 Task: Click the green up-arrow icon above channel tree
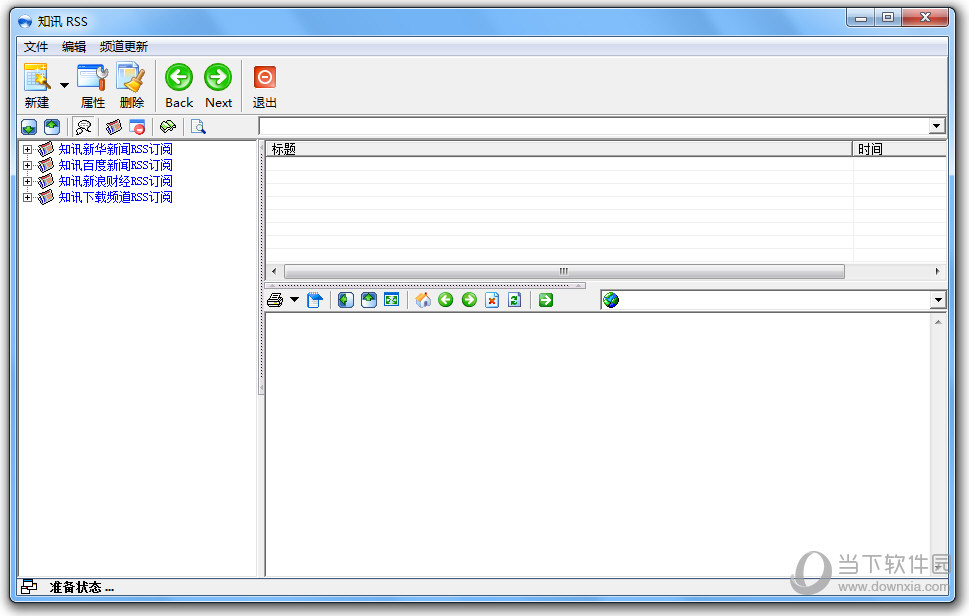tap(52, 127)
